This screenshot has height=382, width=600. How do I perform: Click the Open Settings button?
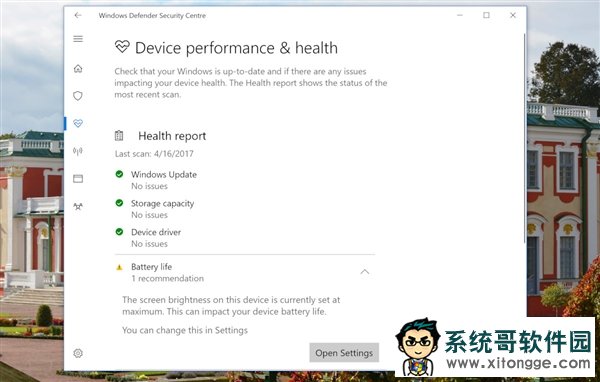tap(344, 353)
